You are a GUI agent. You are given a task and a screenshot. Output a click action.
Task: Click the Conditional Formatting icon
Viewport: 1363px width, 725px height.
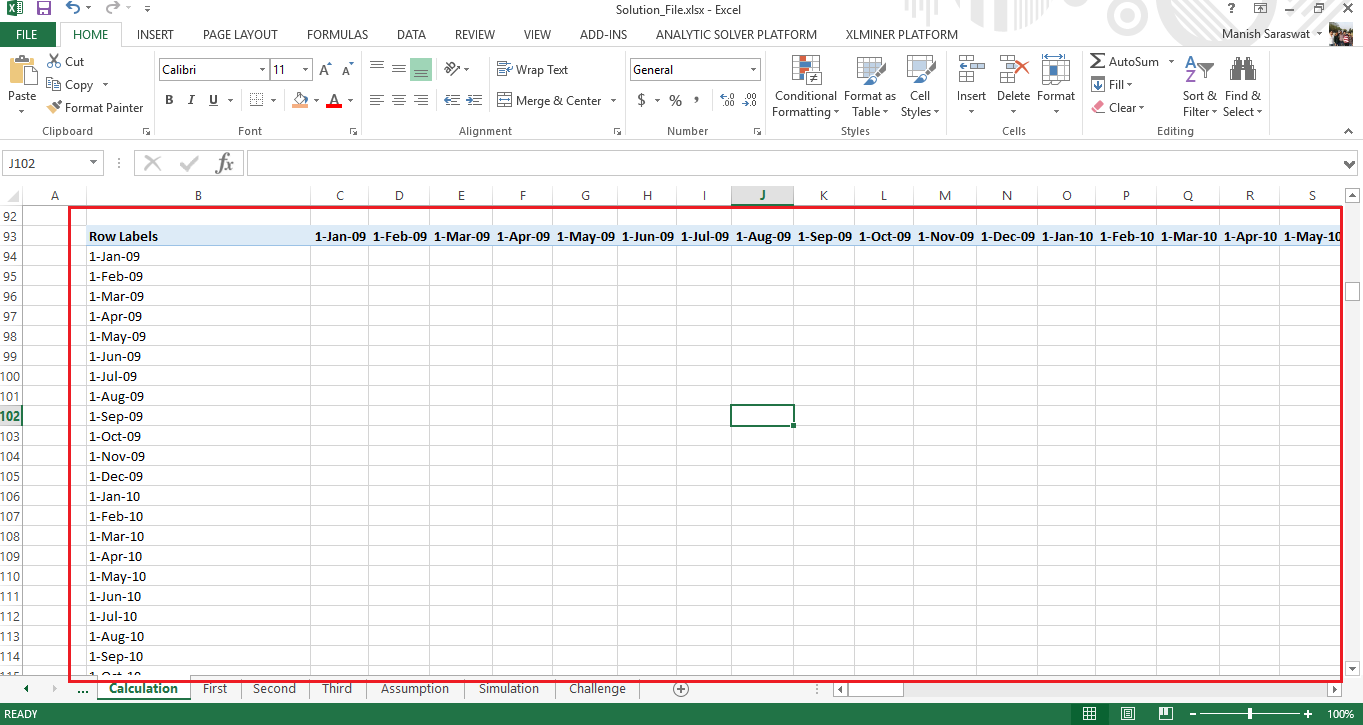tap(805, 72)
